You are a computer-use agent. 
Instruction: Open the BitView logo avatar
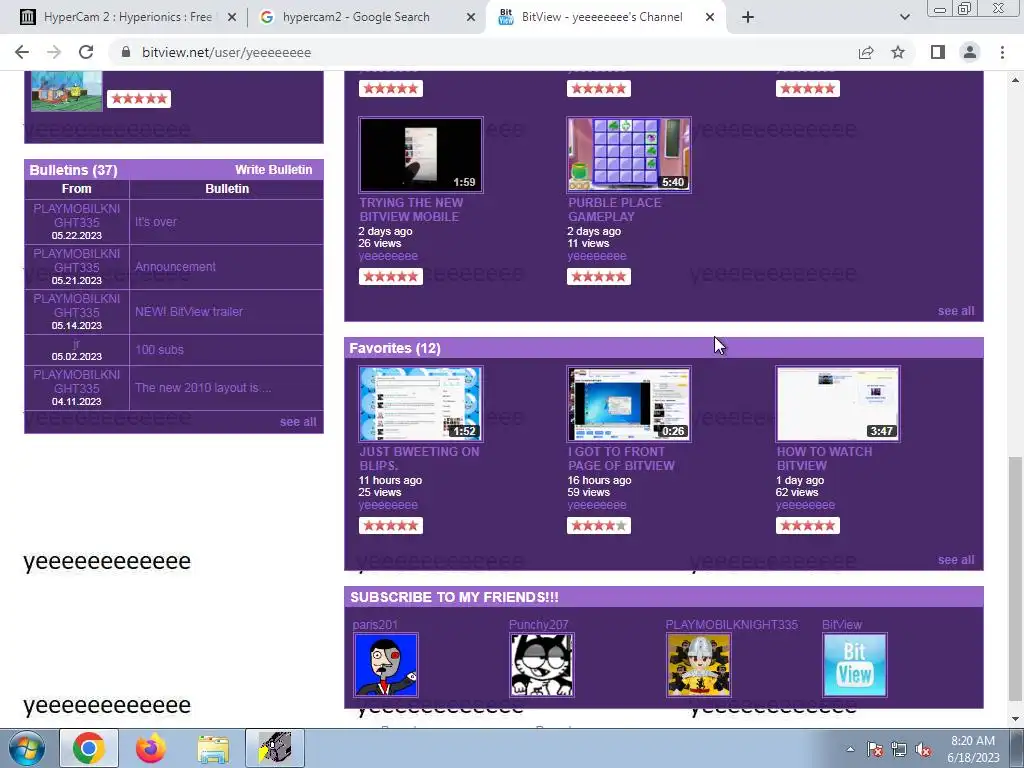(855, 665)
